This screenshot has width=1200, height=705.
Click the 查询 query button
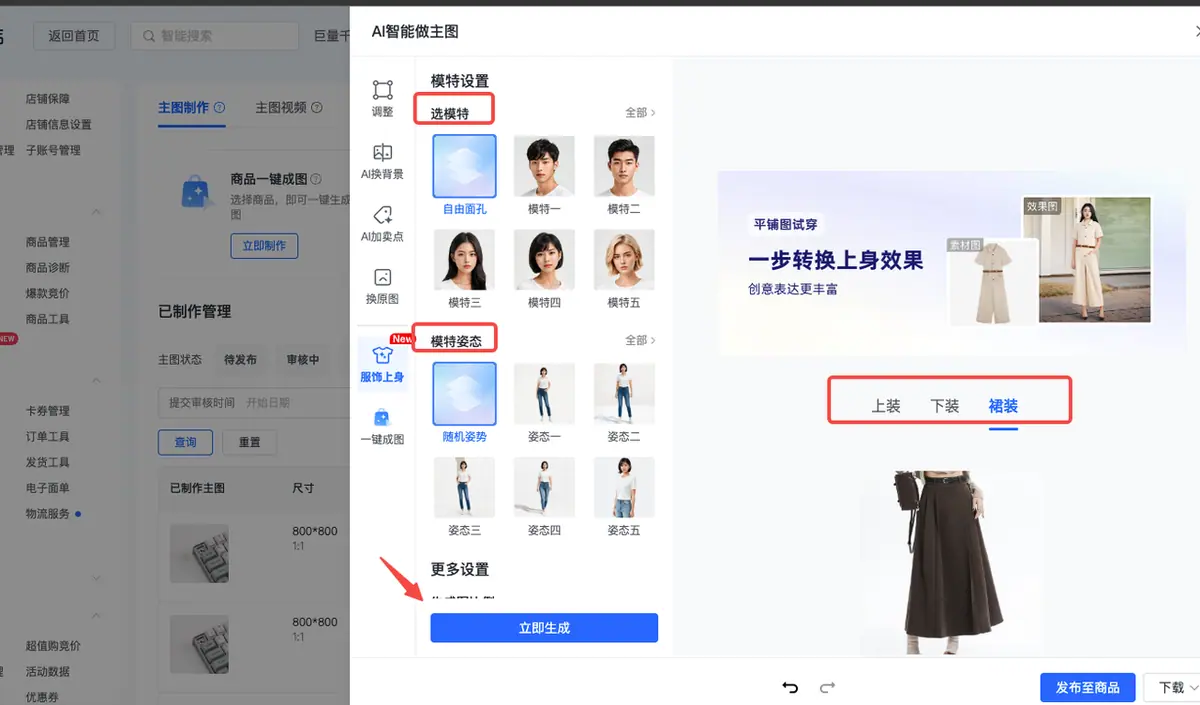pos(185,442)
